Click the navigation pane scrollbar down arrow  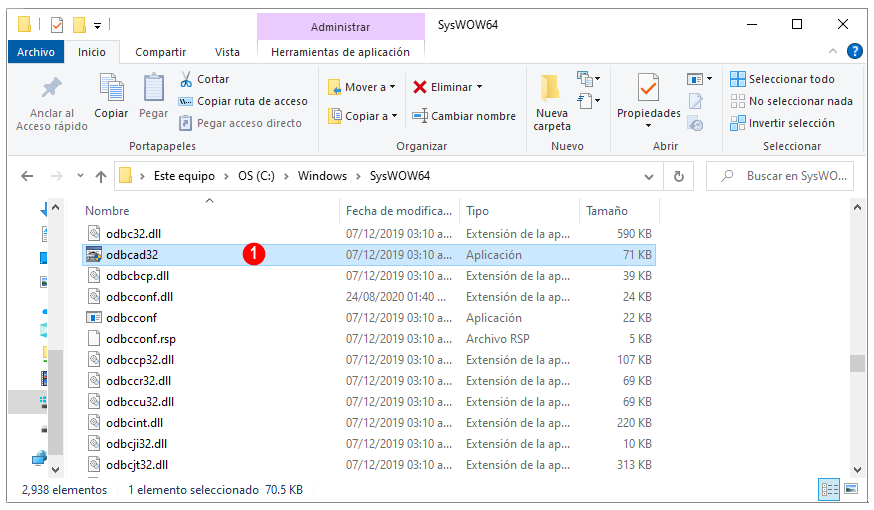(x=55, y=469)
